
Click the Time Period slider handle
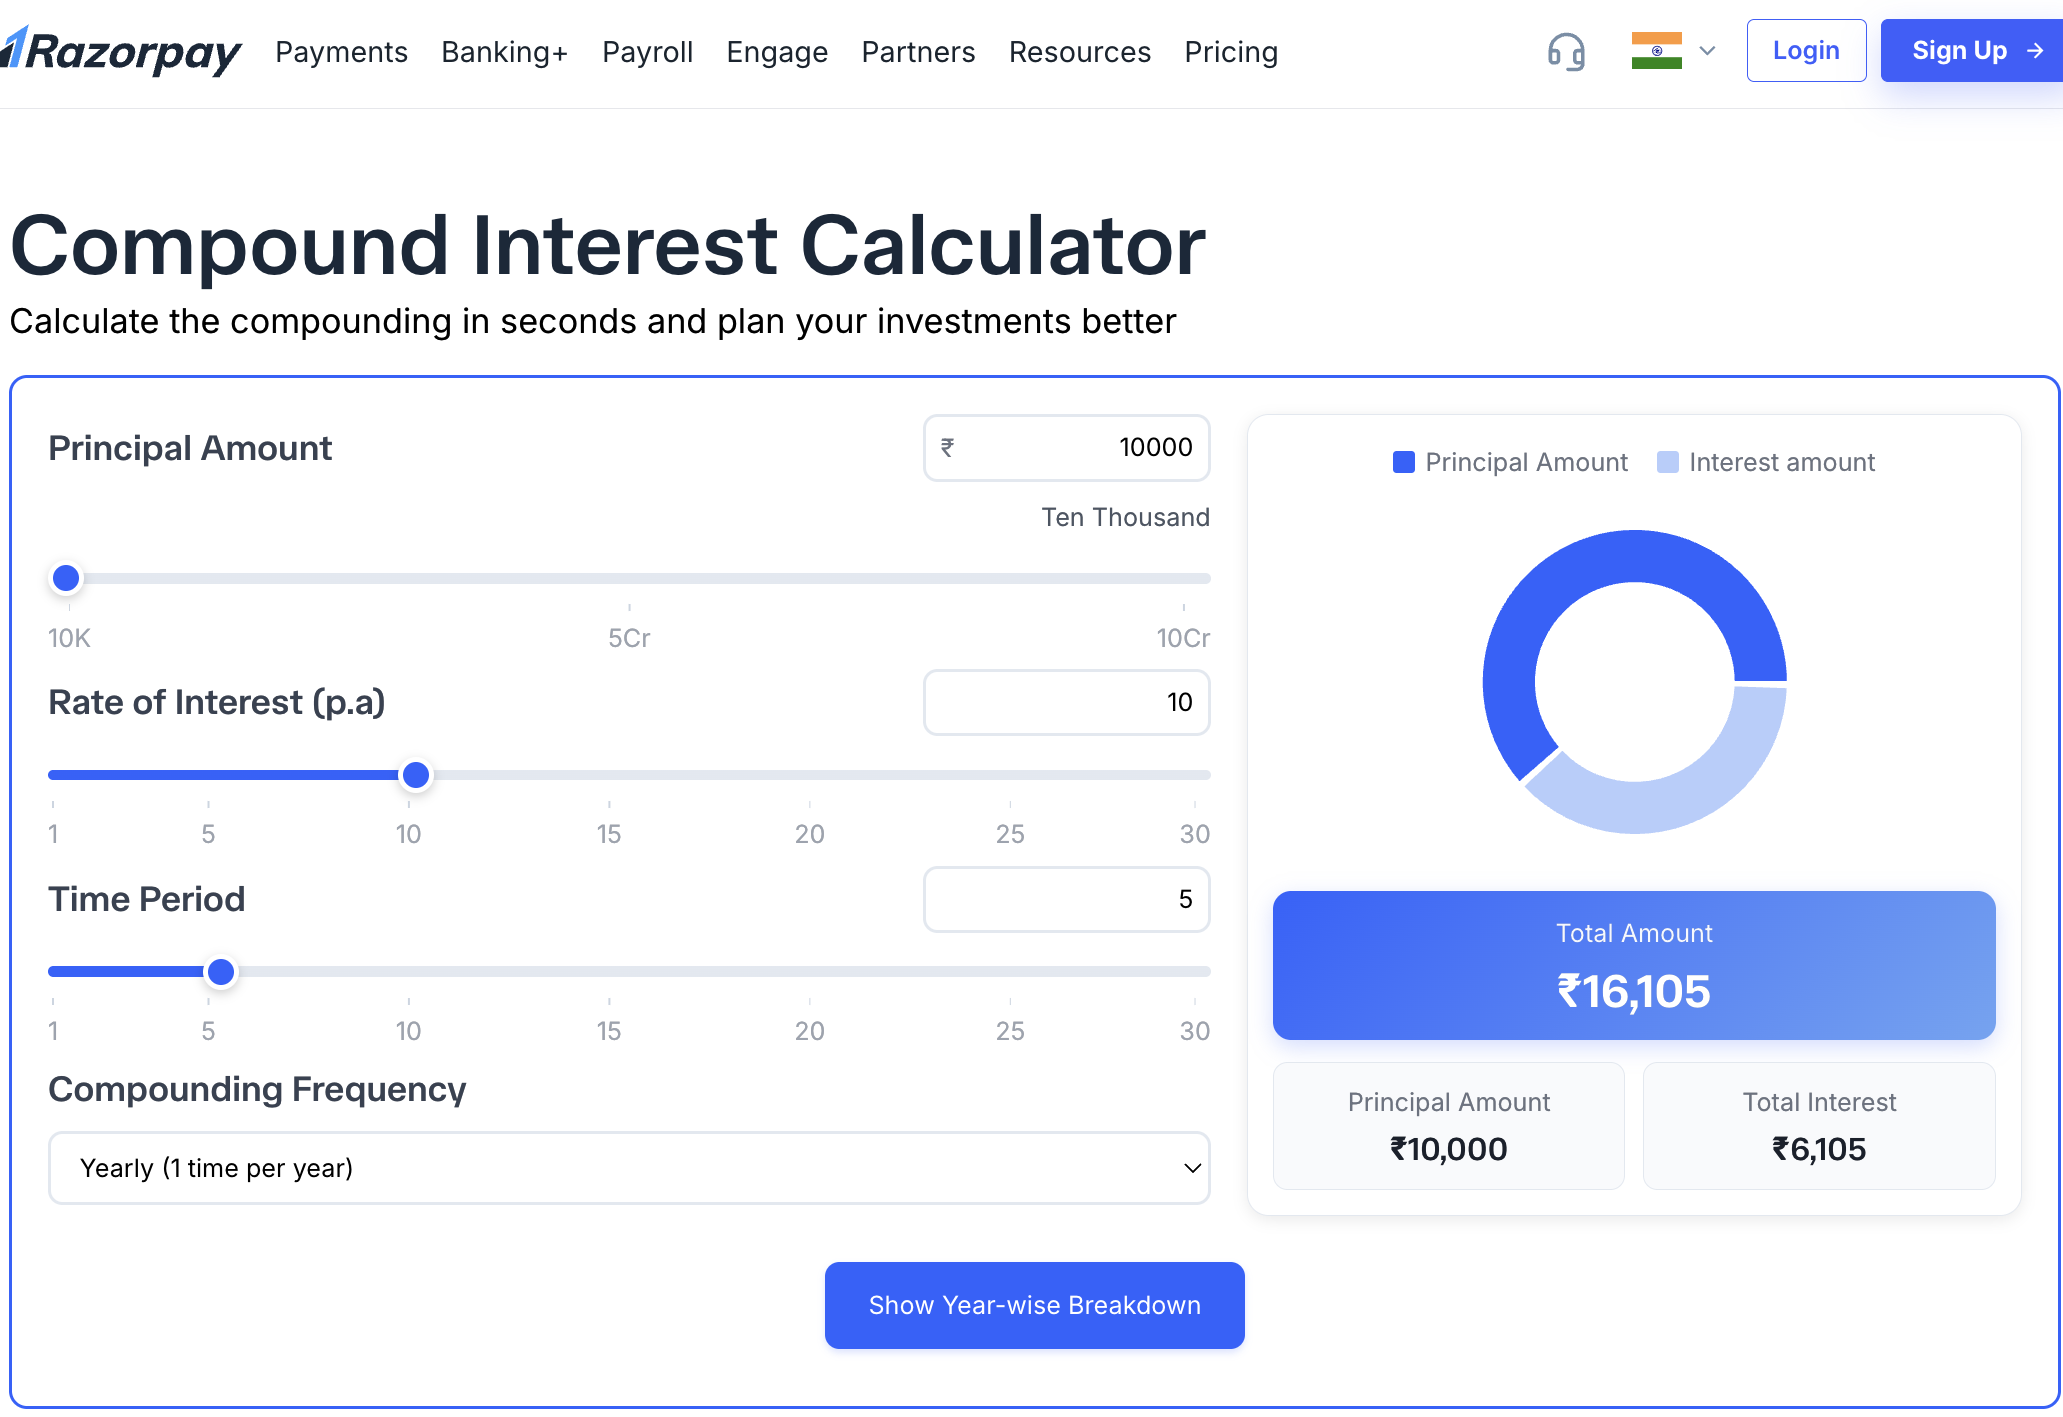click(221, 972)
